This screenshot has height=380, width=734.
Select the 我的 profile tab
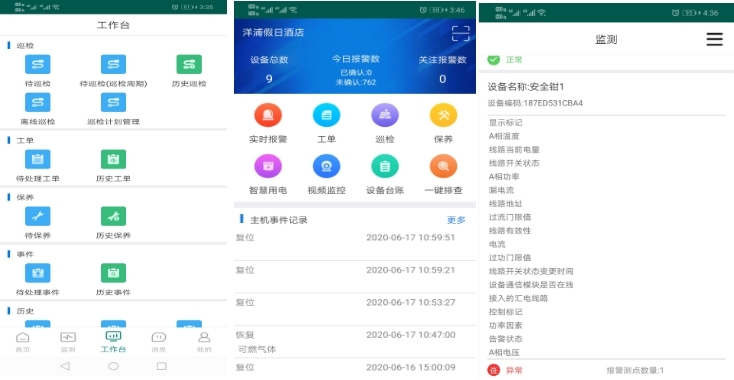[204, 342]
